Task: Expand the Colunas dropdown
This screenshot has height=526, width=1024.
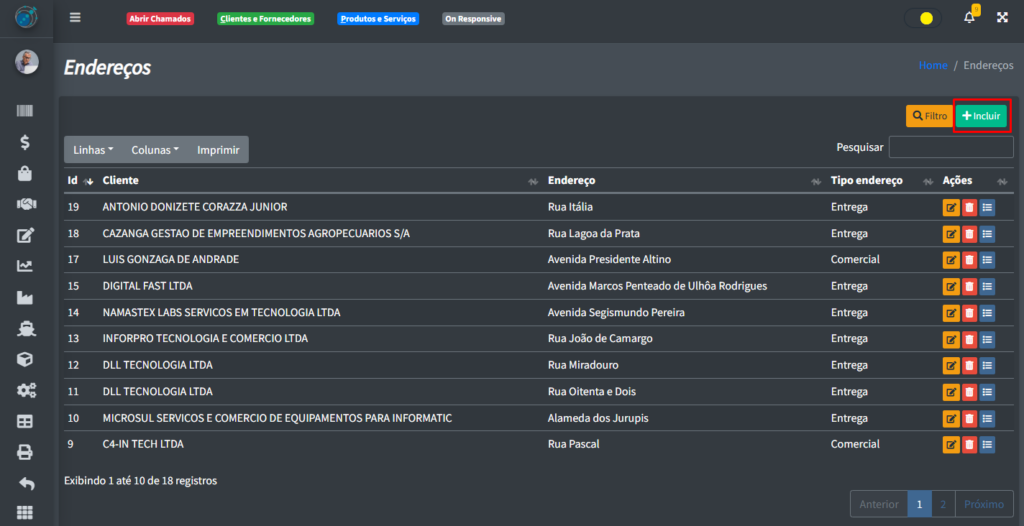Action: click(x=155, y=150)
